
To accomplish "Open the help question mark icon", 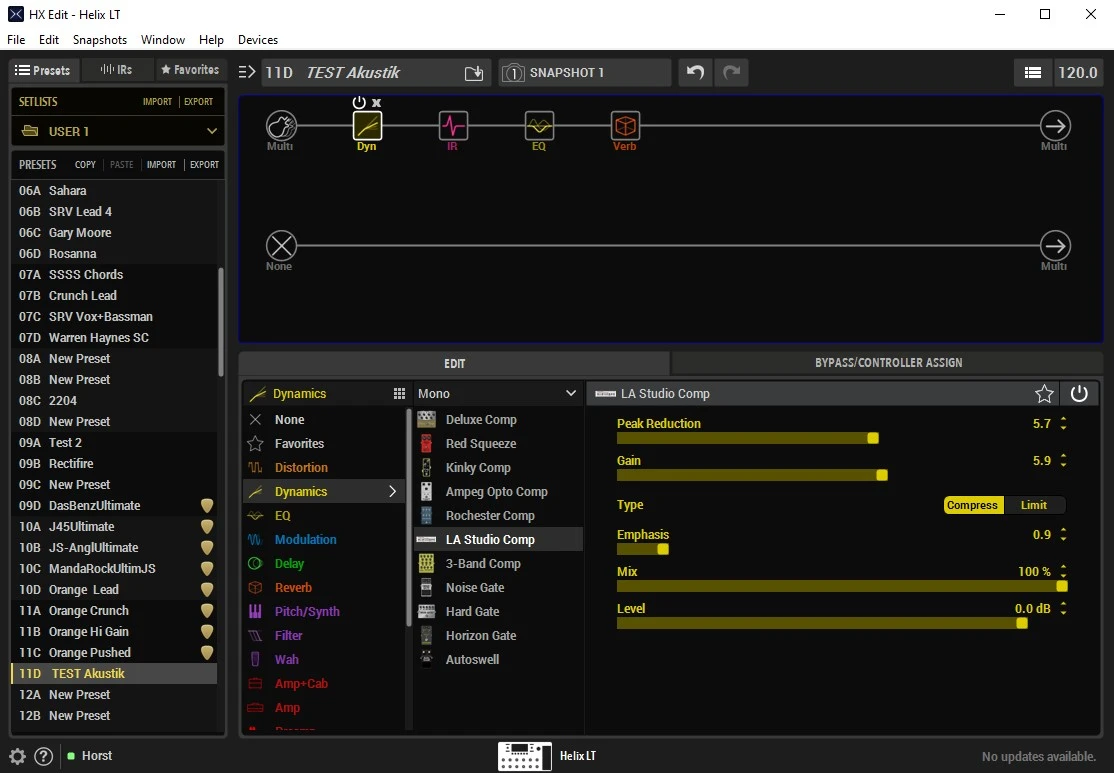I will [44, 756].
